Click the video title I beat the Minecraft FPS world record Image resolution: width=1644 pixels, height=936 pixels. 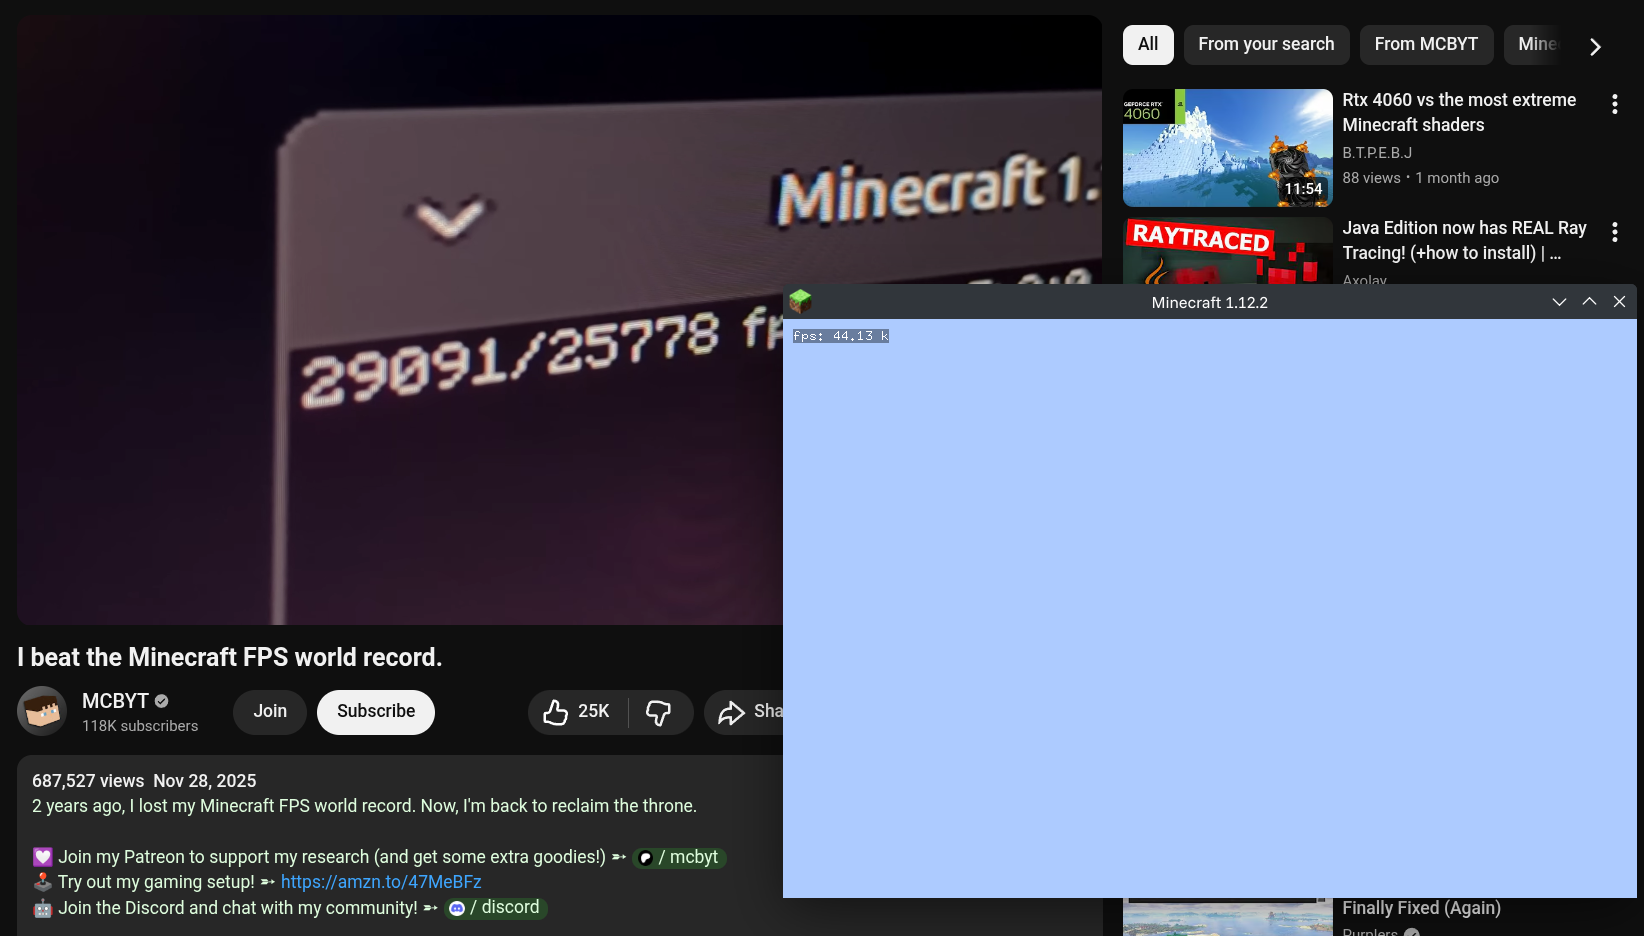pyautogui.click(x=229, y=657)
